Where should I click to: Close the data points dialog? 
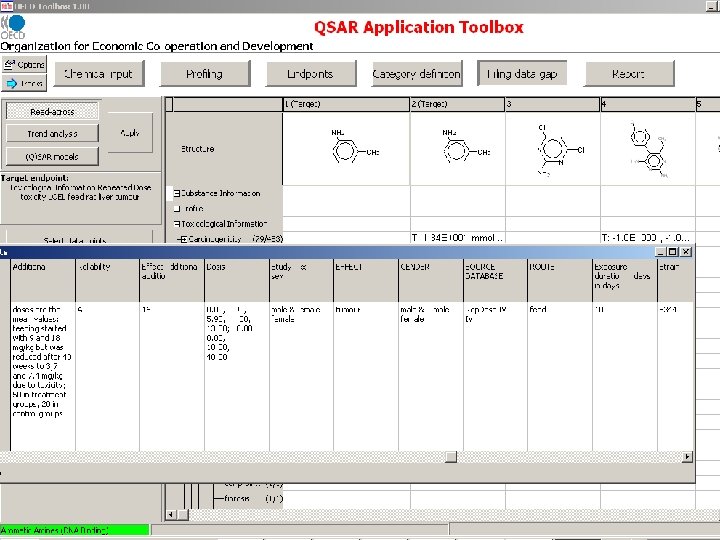pyautogui.click(x=686, y=252)
